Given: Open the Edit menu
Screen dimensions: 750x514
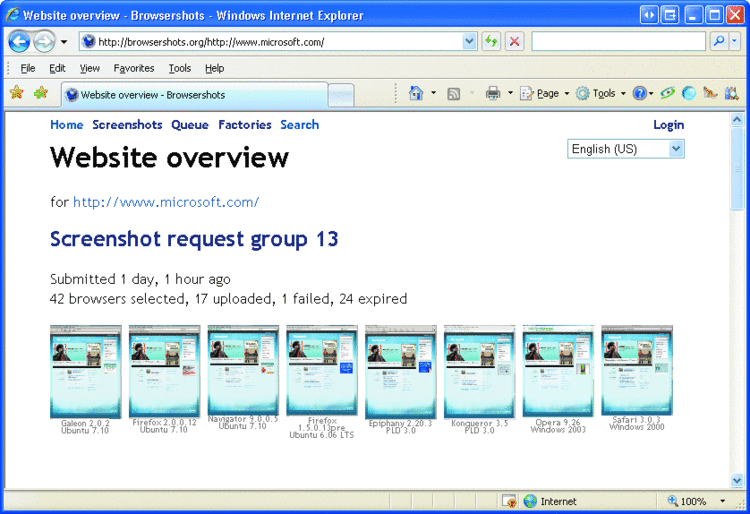Looking at the screenshot, I should pyautogui.click(x=57, y=68).
